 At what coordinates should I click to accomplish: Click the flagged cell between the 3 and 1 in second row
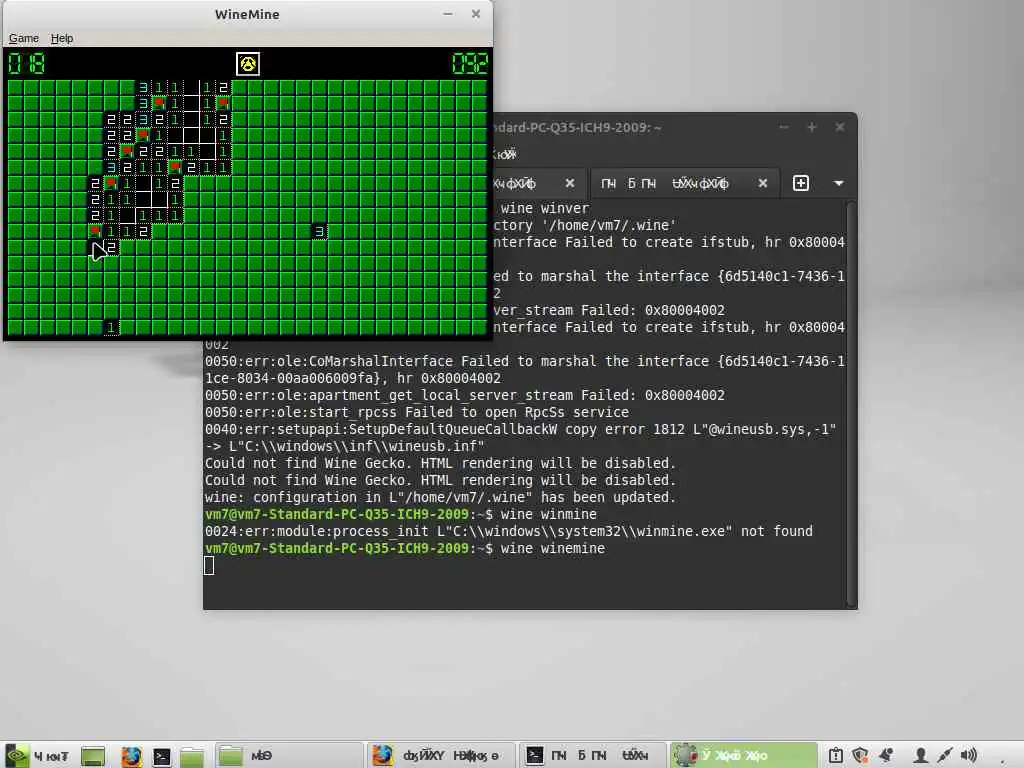click(159, 103)
